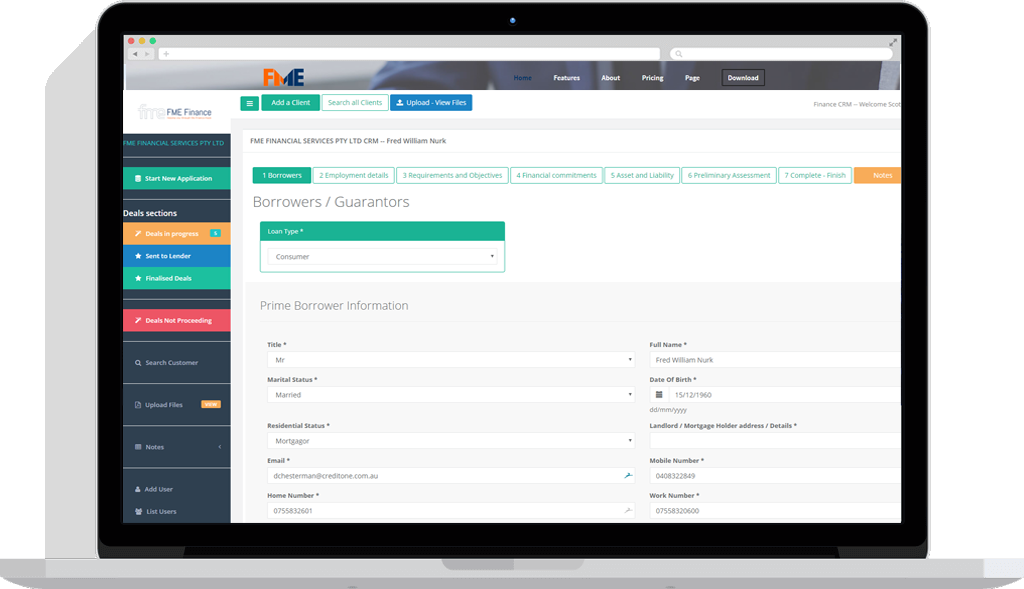Click Landlord / Mortgage Holder address field

point(775,441)
